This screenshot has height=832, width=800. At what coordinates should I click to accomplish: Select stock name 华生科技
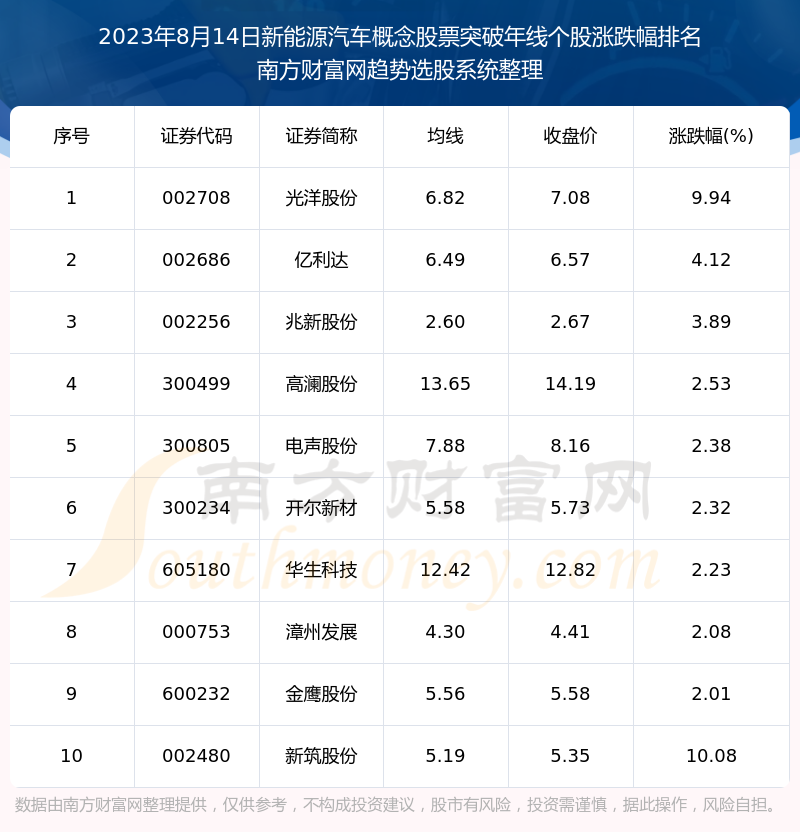coord(321,570)
